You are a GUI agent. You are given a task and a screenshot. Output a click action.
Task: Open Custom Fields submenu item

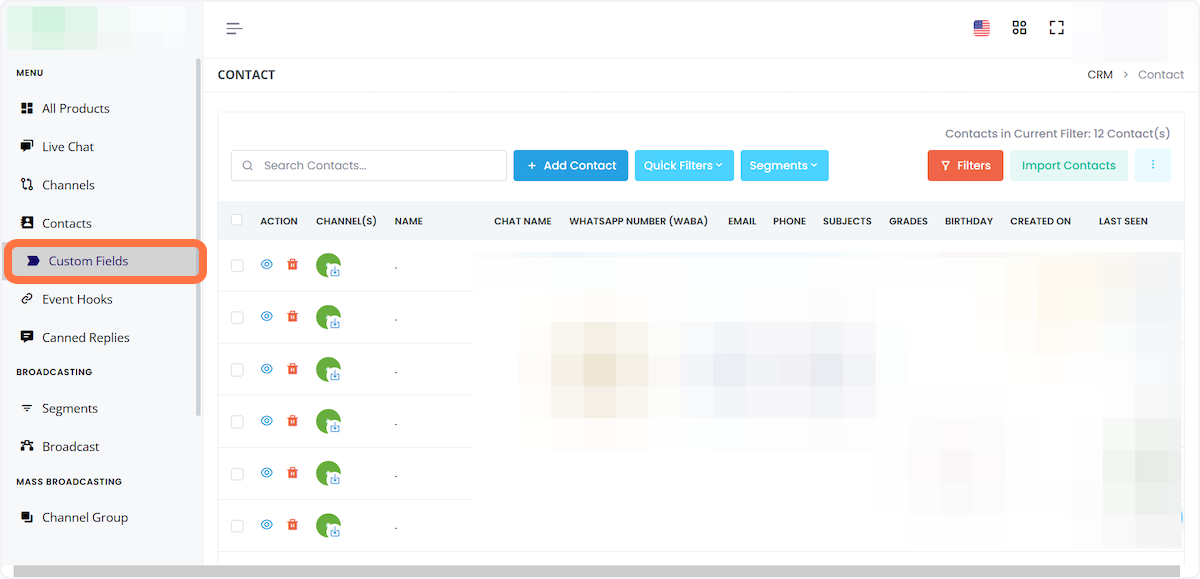pyautogui.click(x=104, y=261)
